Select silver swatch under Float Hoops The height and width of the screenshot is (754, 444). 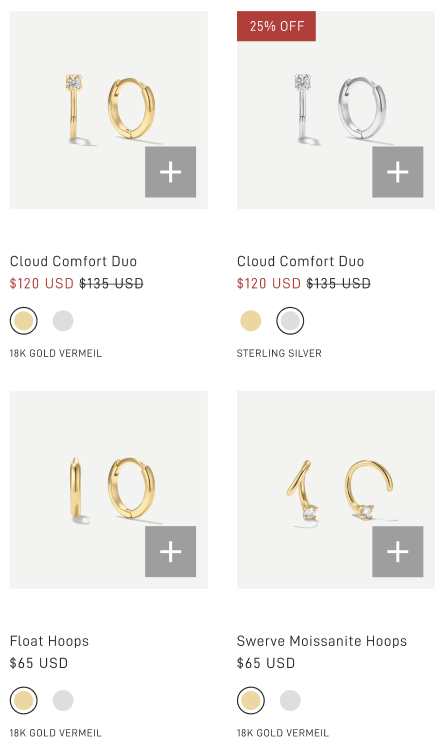(x=63, y=700)
